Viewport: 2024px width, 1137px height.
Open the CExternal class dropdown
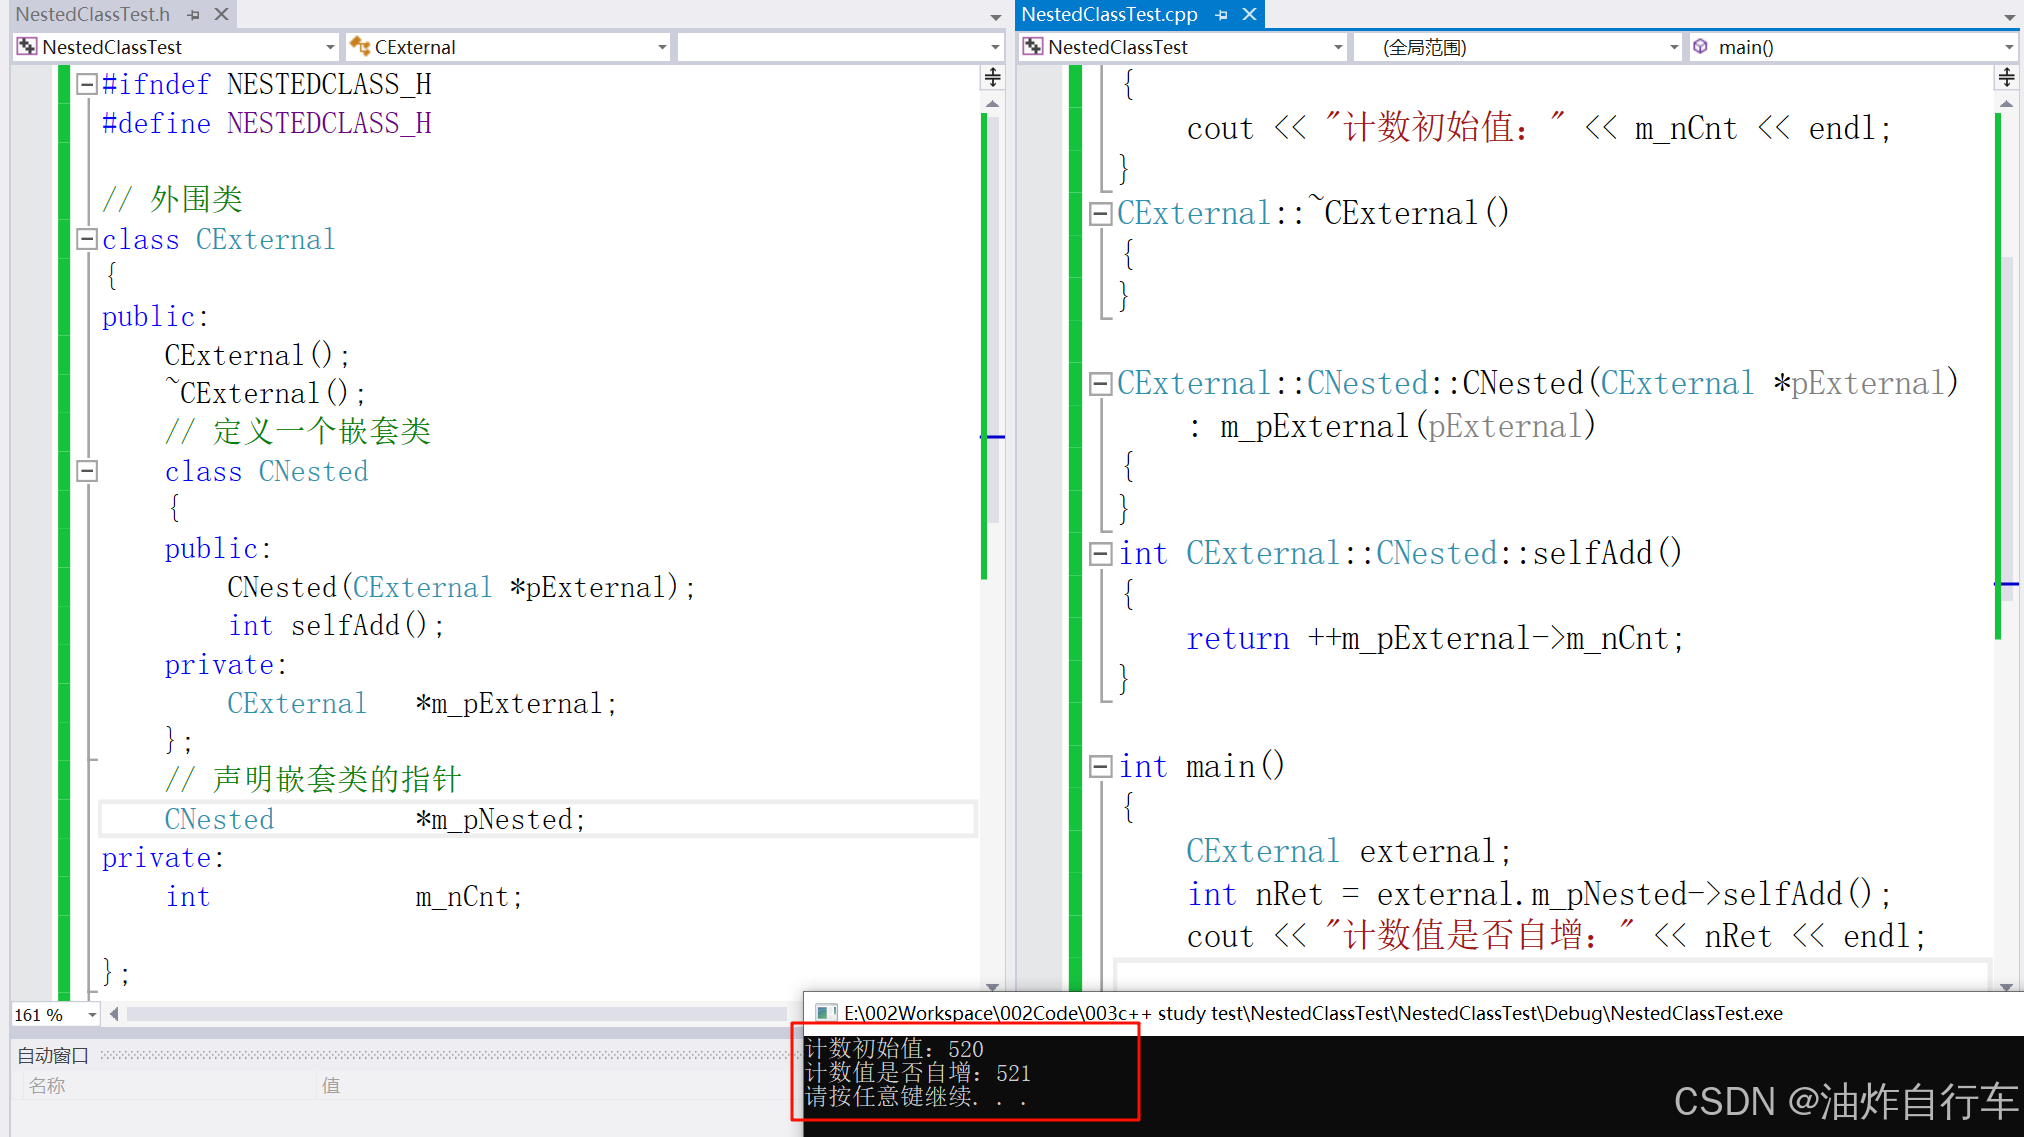click(x=661, y=47)
